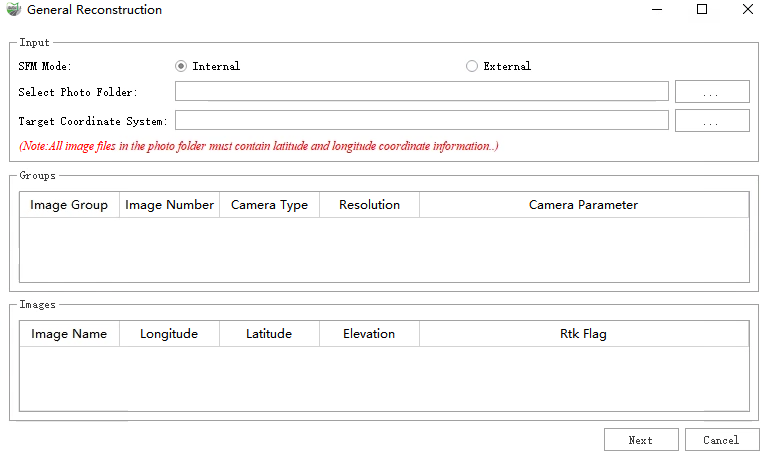Click the 'SFM Mode:' label
This screenshot has height=460, width=764.
[x=45, y=66]
